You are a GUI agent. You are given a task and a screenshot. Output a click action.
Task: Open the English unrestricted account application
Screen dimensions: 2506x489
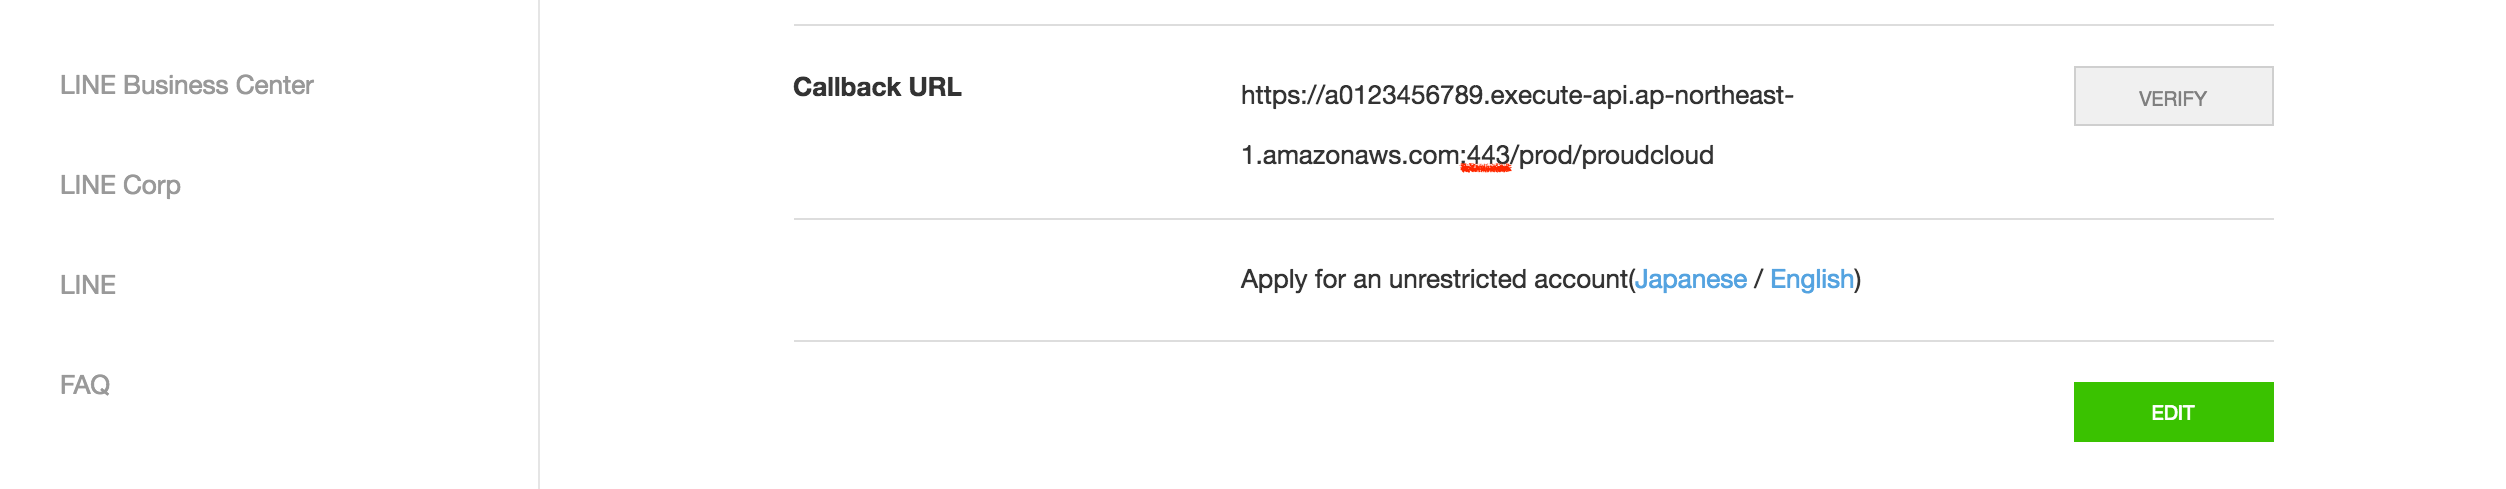click(1811, 279)
